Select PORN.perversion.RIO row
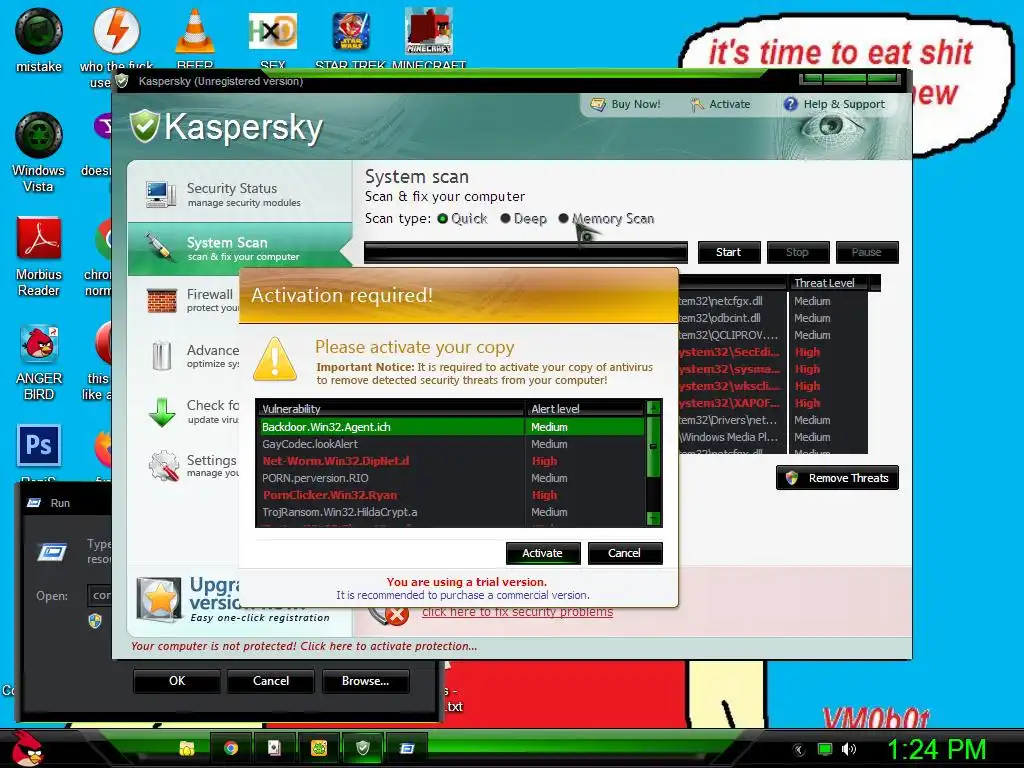The height and width of the screenshot is (768, 1024). 452,478
